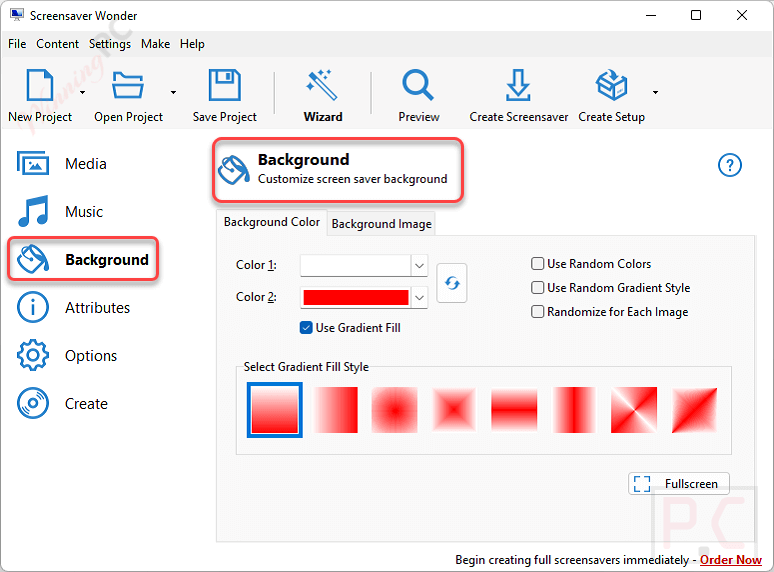Viewport: 774px width, 572px height.
Task: Enable Randomize for Each Image
Action: [x=538, y=311]
